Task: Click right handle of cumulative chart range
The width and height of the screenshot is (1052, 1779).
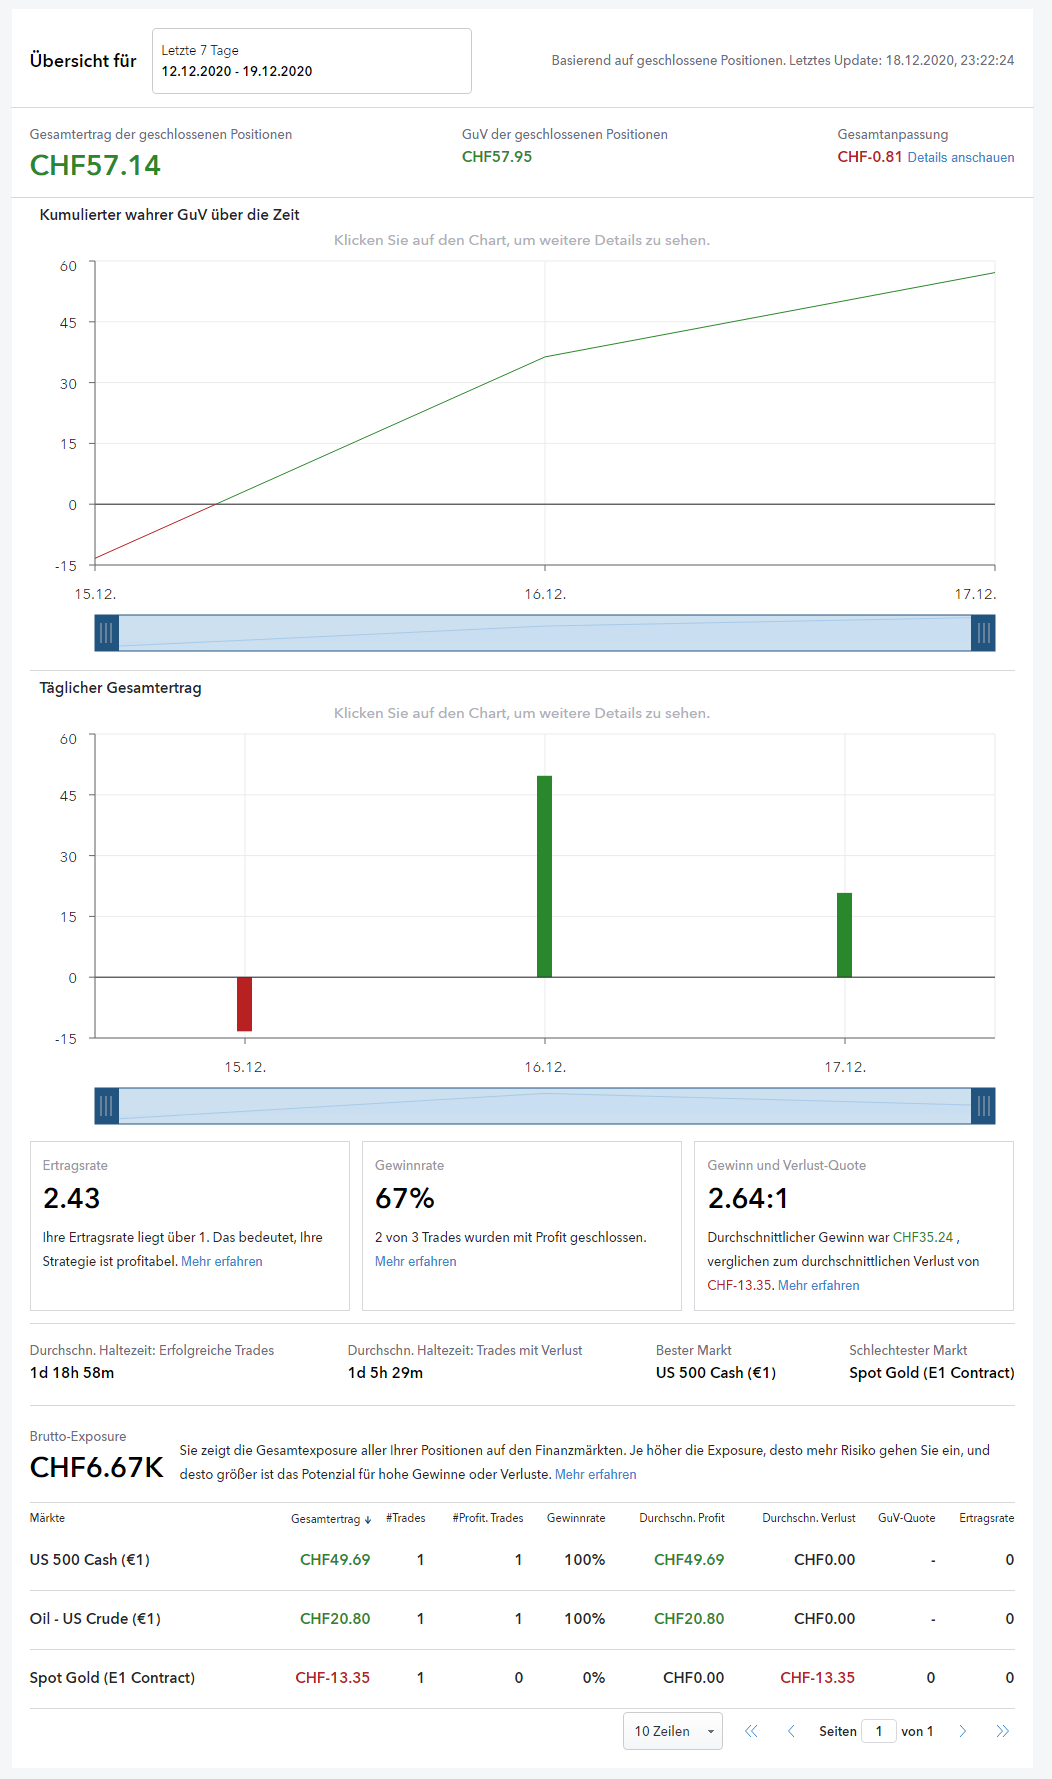Action: tap(983, 633)
